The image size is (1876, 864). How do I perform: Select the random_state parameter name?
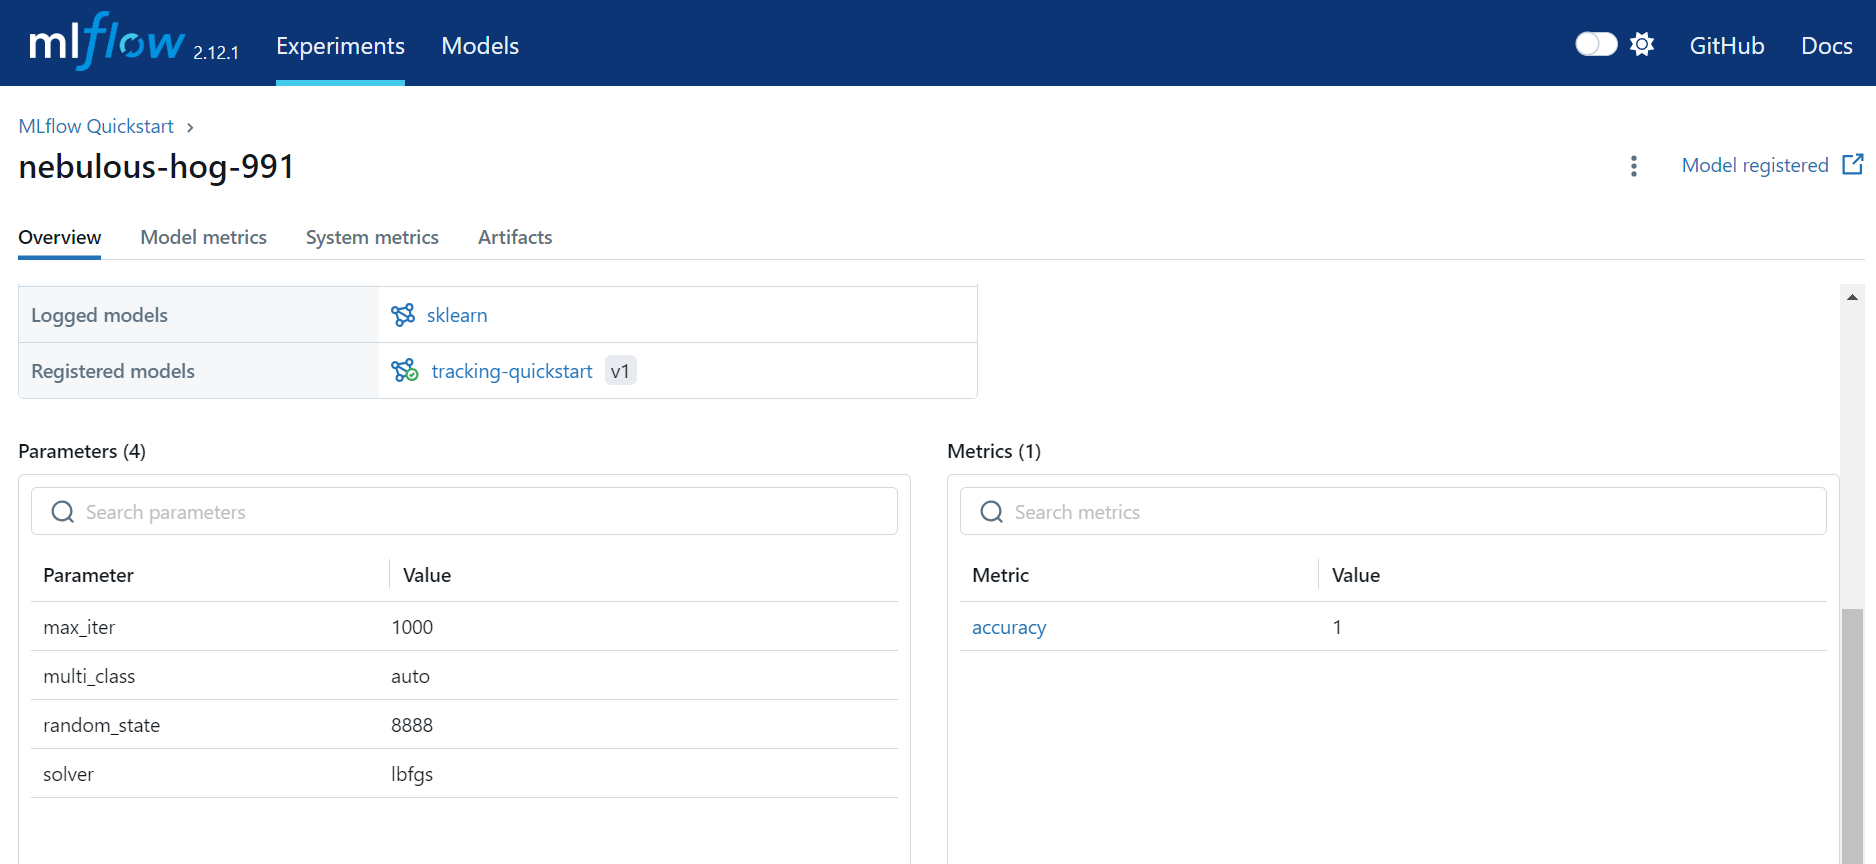click(101, 725)
